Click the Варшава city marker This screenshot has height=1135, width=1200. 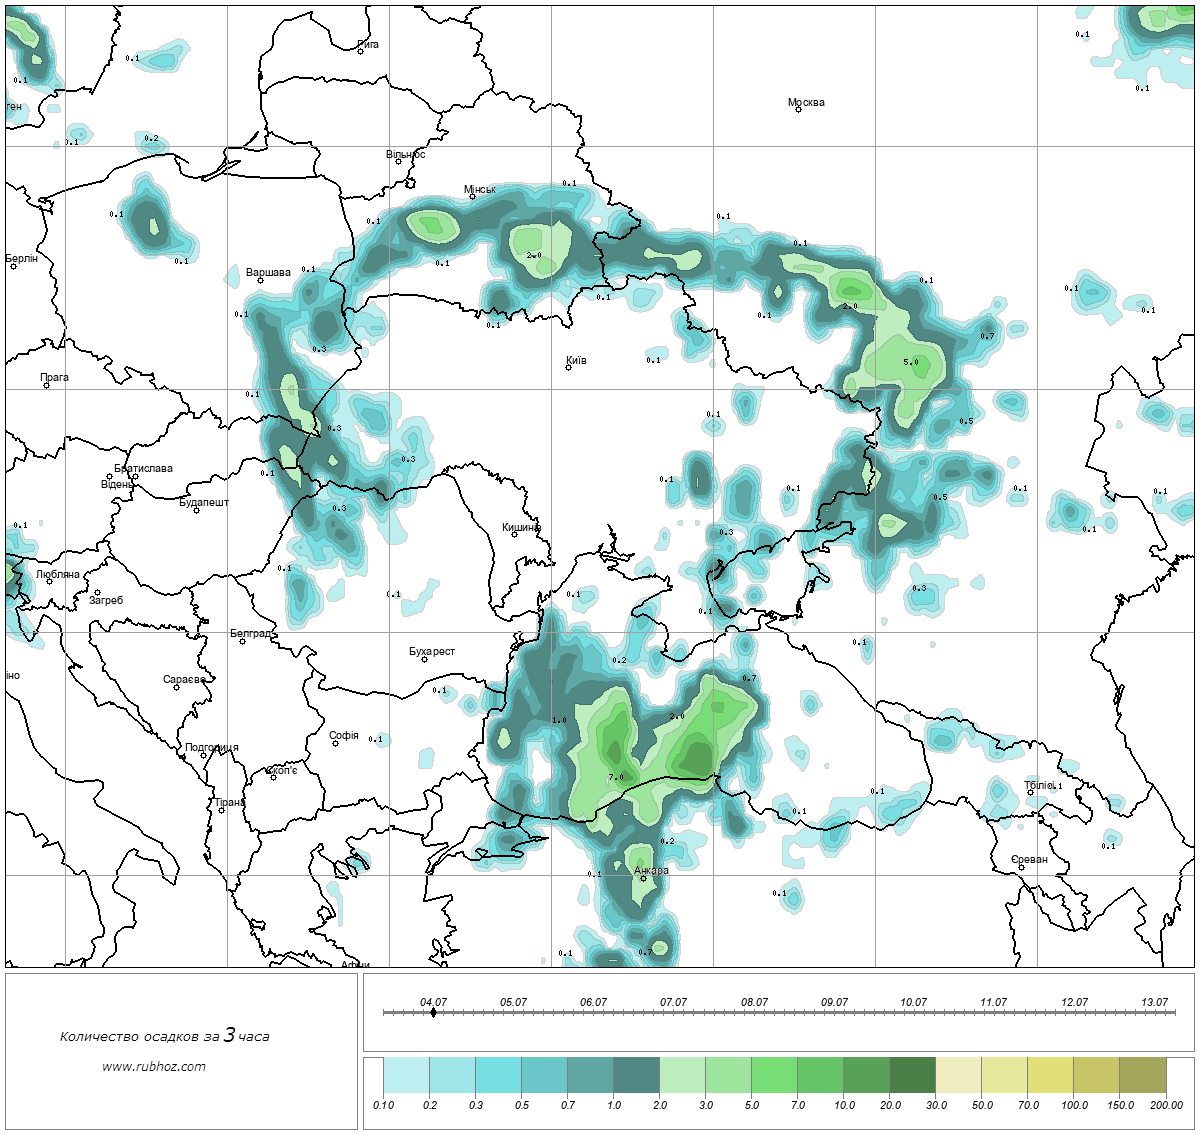(260, 280)
